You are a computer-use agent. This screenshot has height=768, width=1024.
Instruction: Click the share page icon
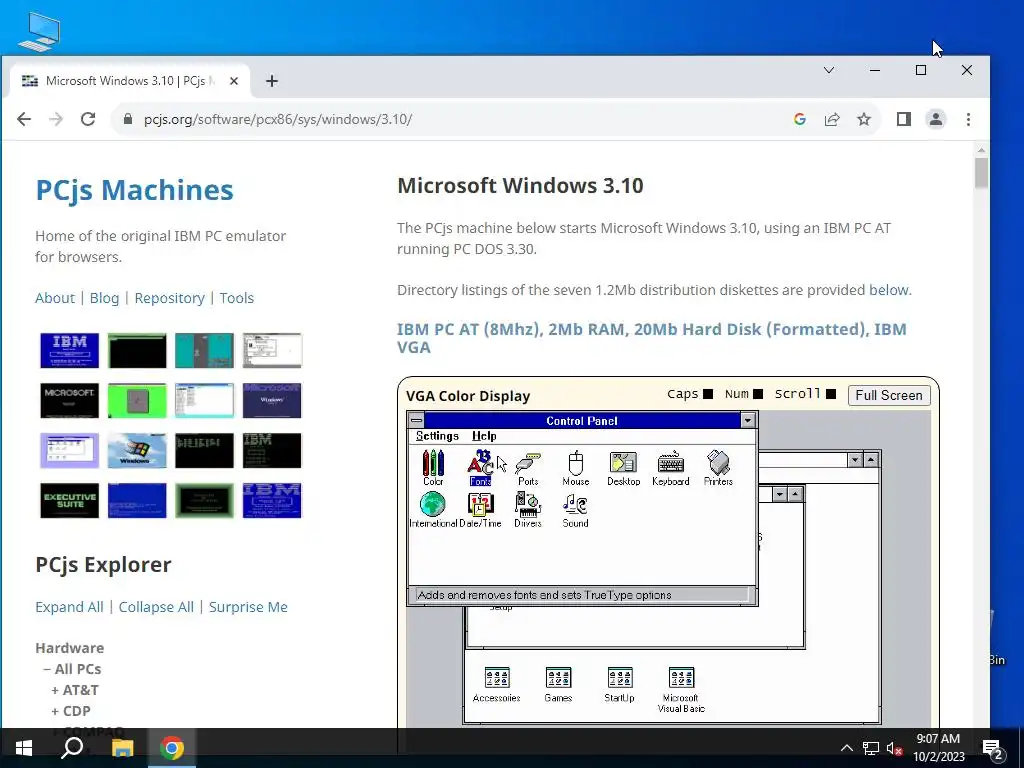pos(832,120)
